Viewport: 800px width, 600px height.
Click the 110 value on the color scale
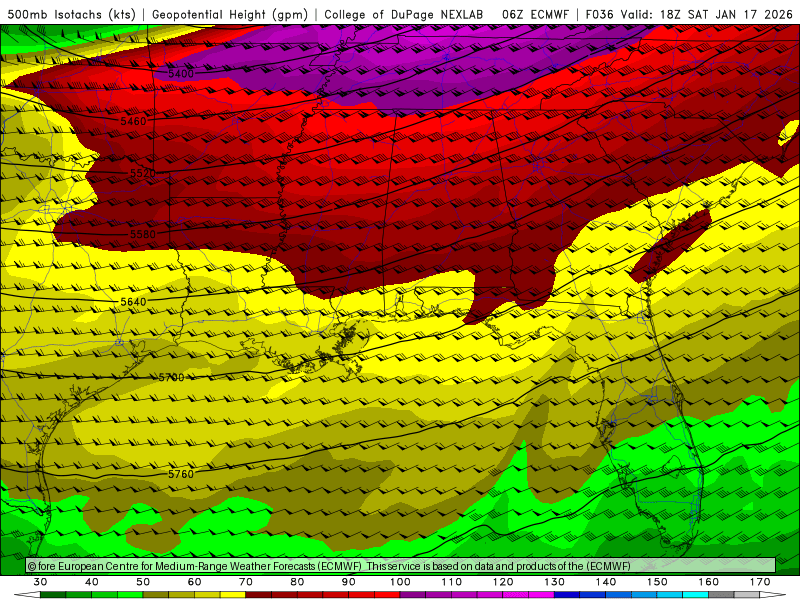[x=452, y=582]
